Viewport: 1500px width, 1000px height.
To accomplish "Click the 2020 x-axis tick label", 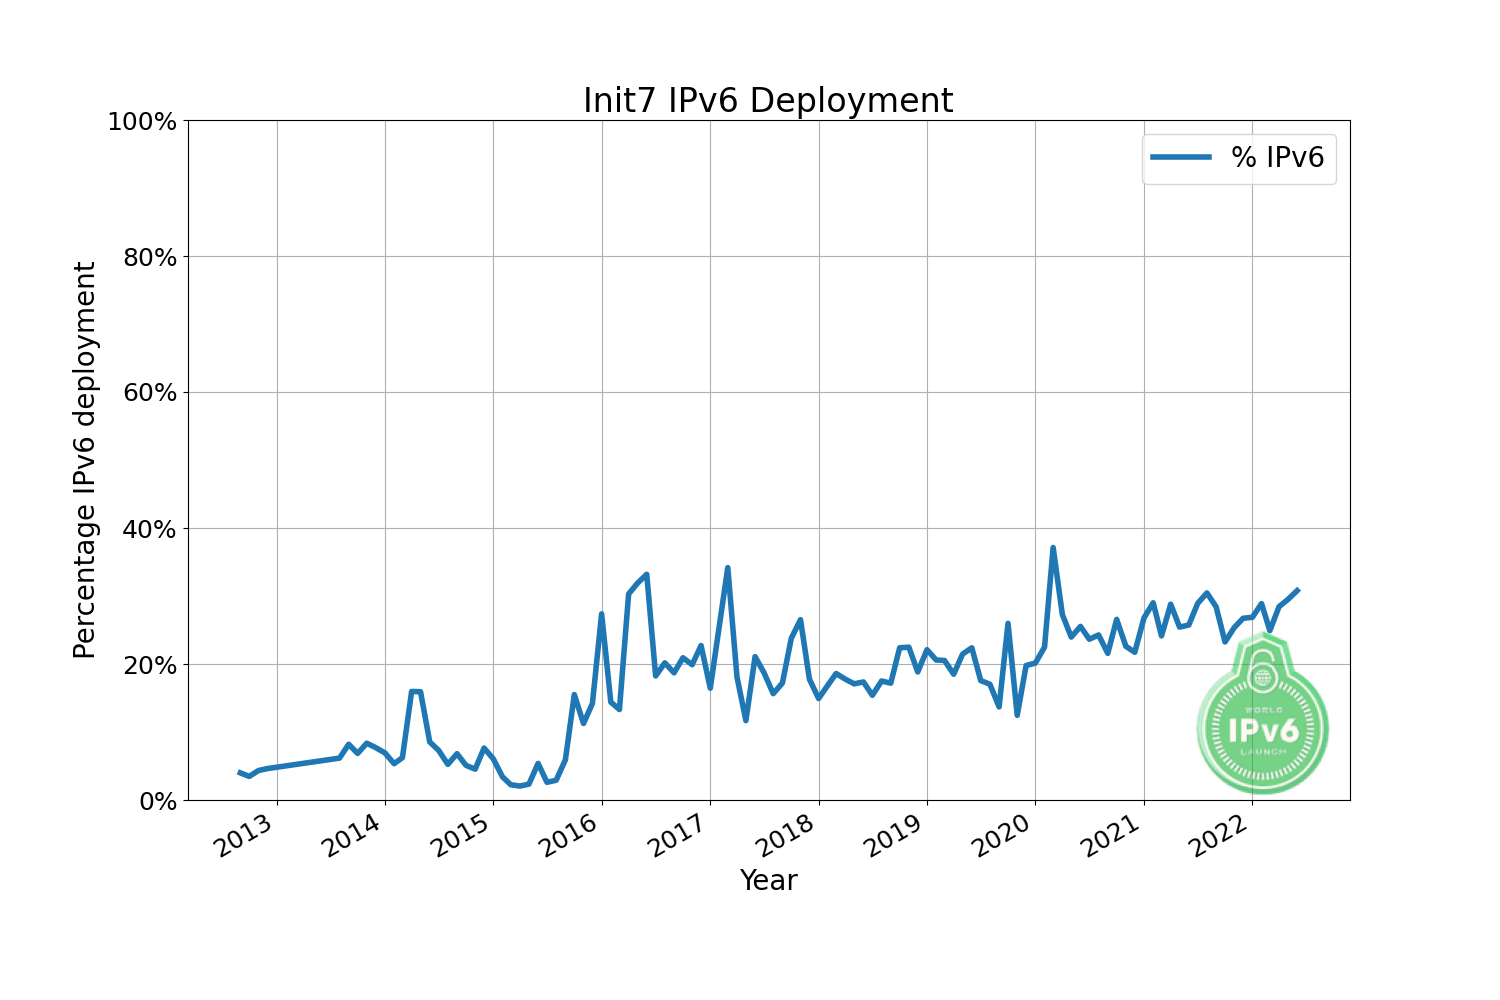I will (1003, 836).
